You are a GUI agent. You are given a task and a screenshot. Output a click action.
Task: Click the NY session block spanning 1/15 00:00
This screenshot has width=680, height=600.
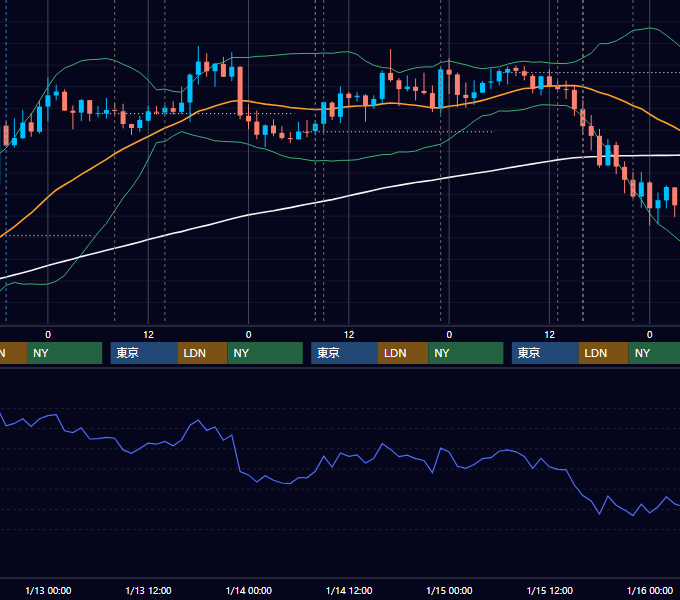pyautogui.click(x=466, y=353)
